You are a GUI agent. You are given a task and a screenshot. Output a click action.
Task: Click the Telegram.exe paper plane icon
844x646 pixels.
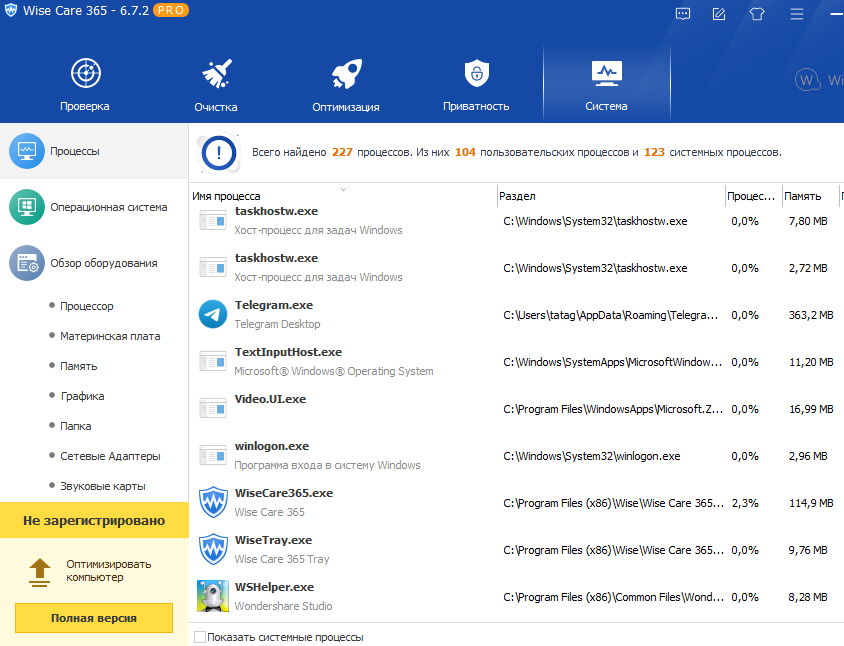pyautogui.click(x=213, y=314)
